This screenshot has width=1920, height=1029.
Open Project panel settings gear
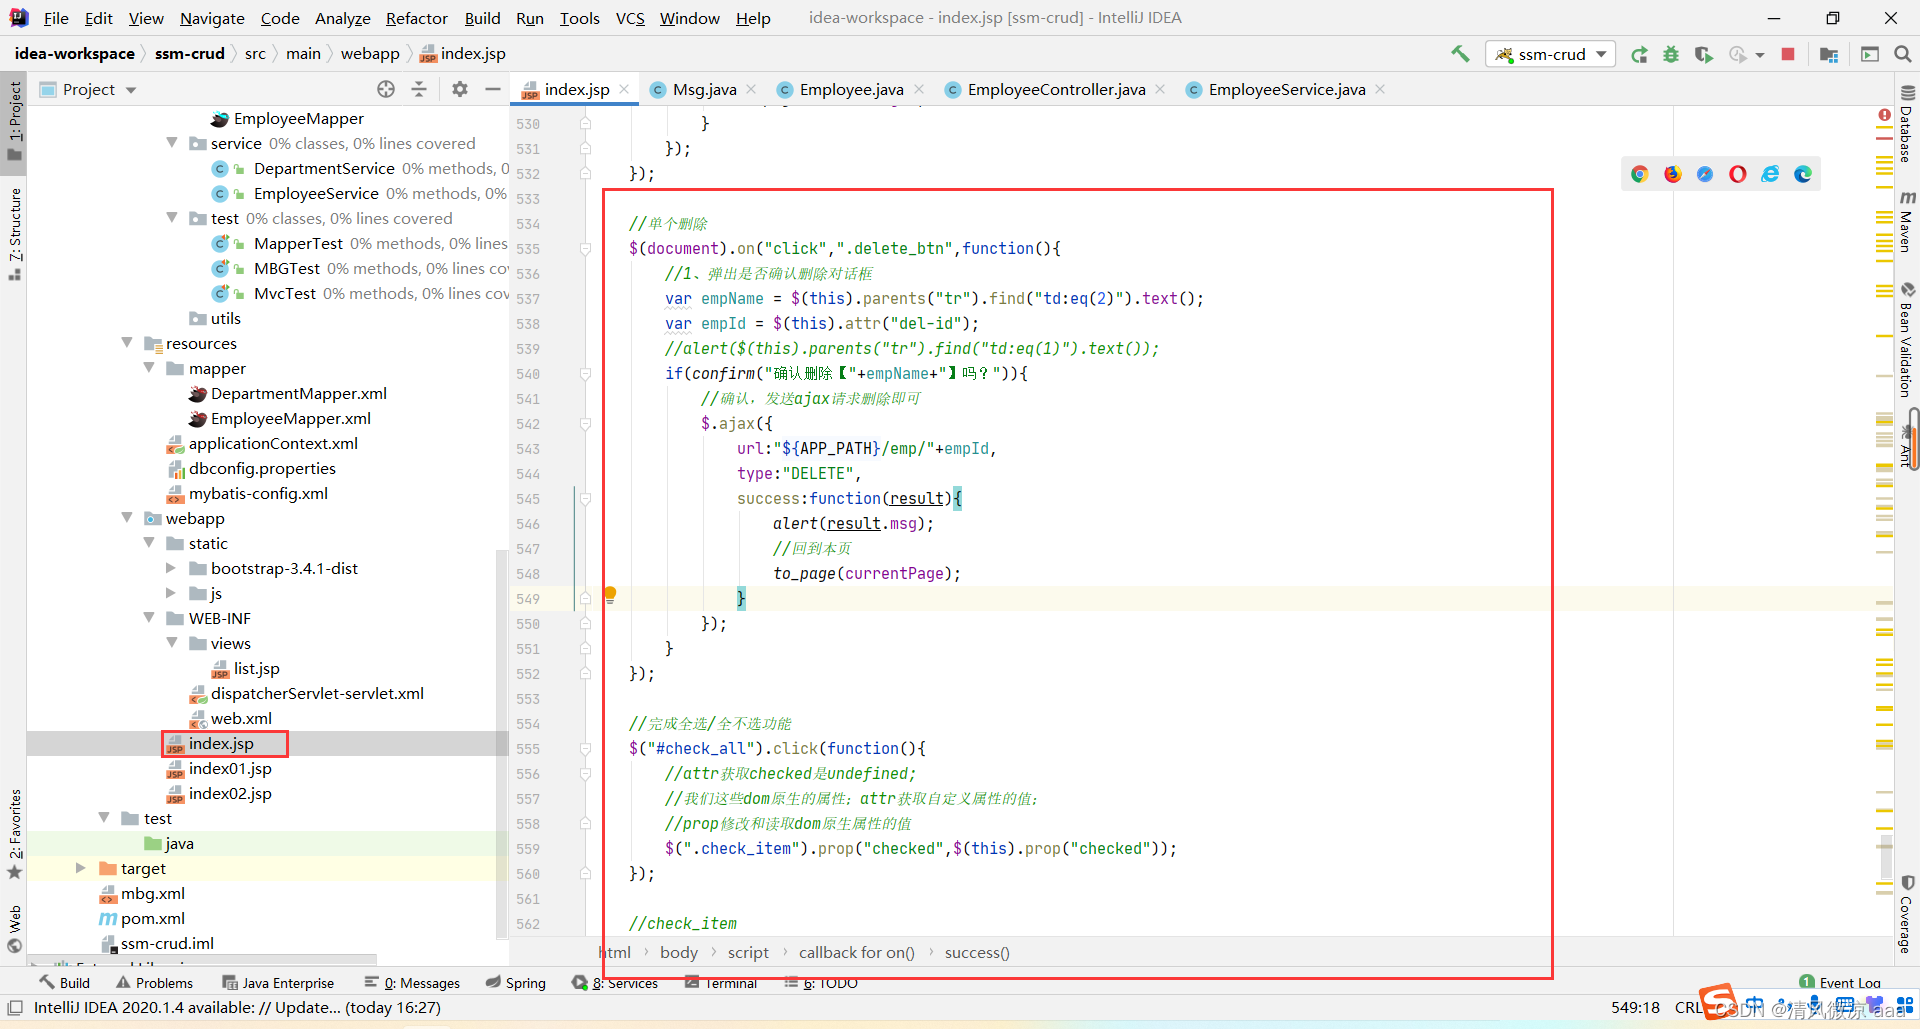click(x=459, y=89)
